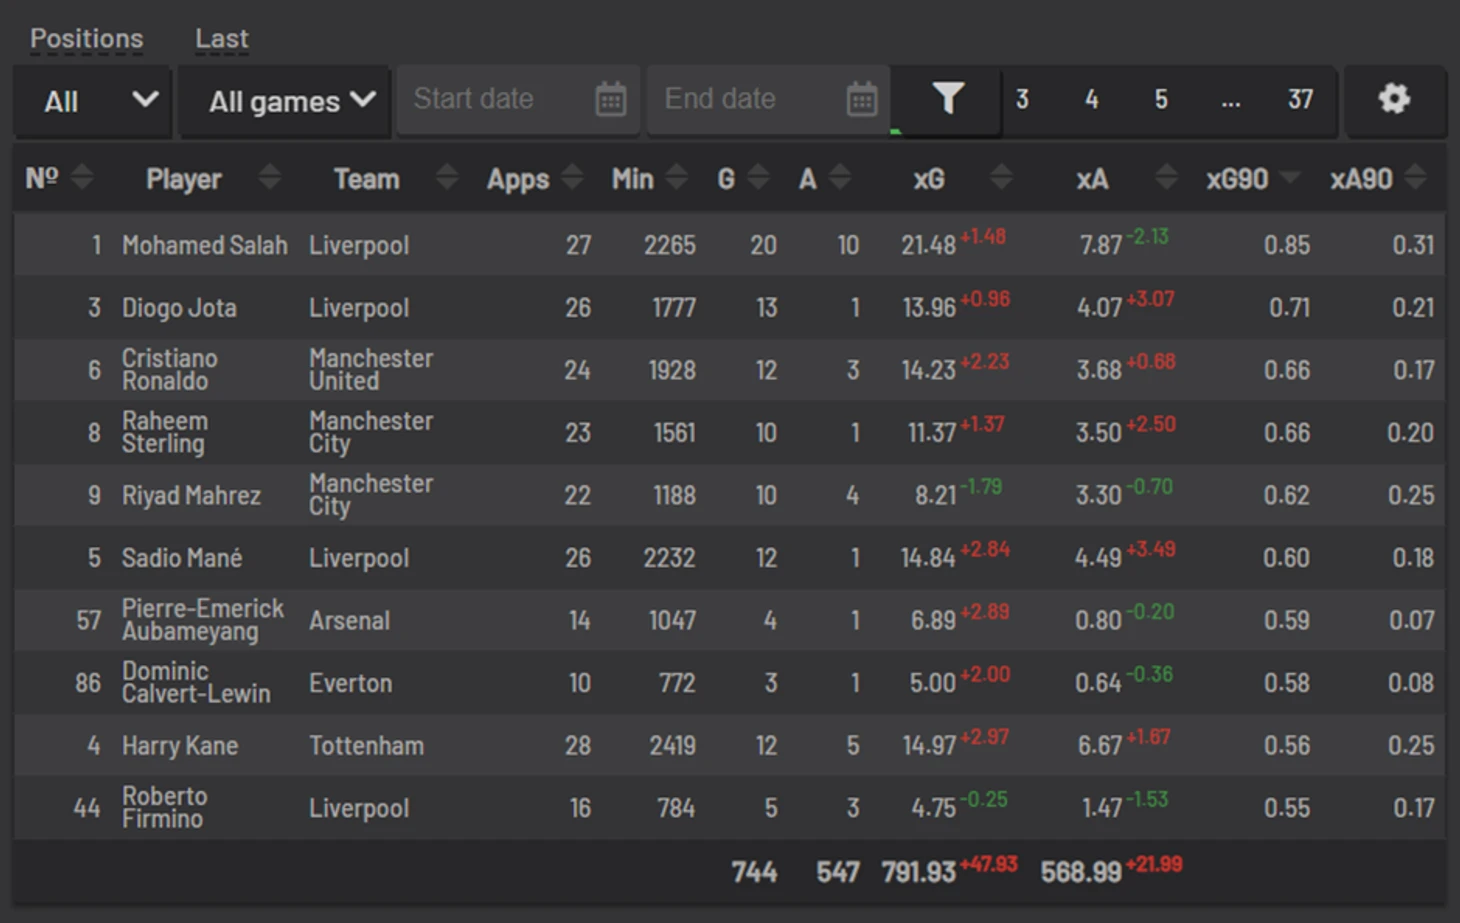This screenshot has height=923, width=1460.
Task: Toggle xG90 descending sort arrow
Action: [x=1290, y=178]
